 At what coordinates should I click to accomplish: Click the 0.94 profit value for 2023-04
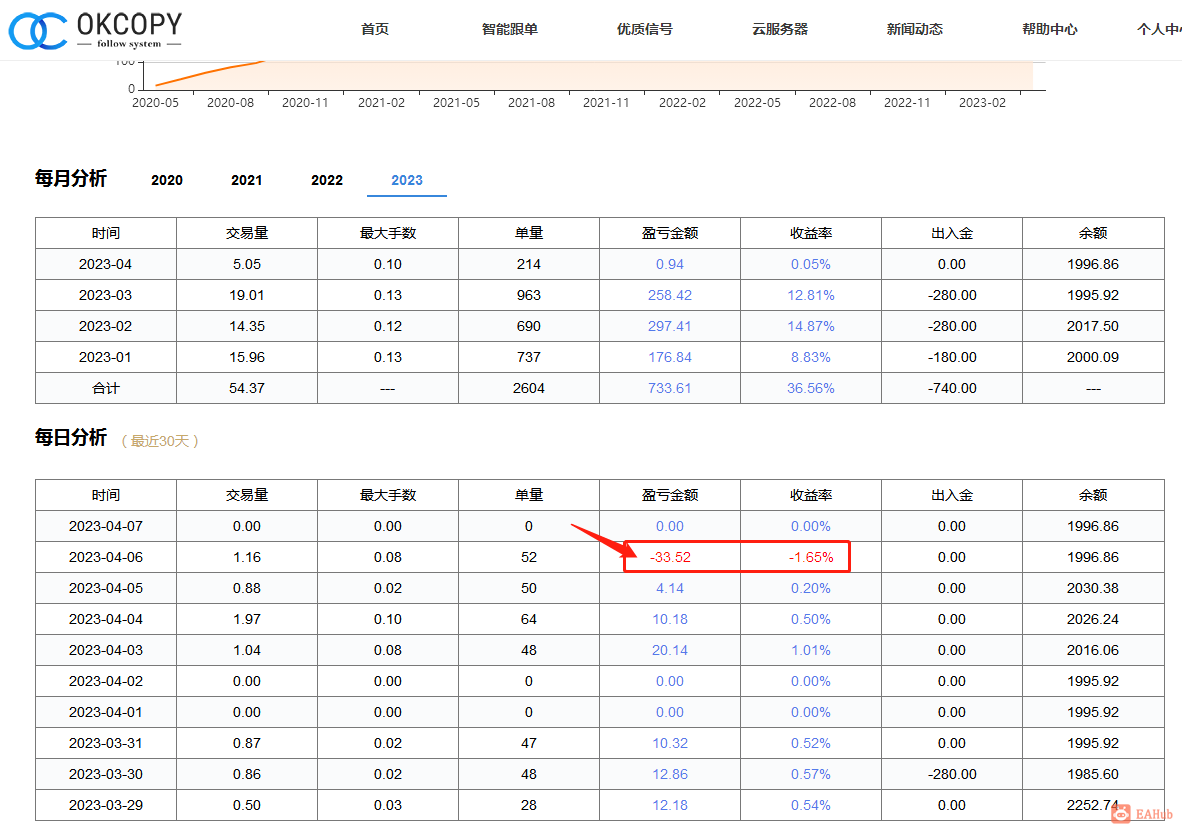(669, 265)
